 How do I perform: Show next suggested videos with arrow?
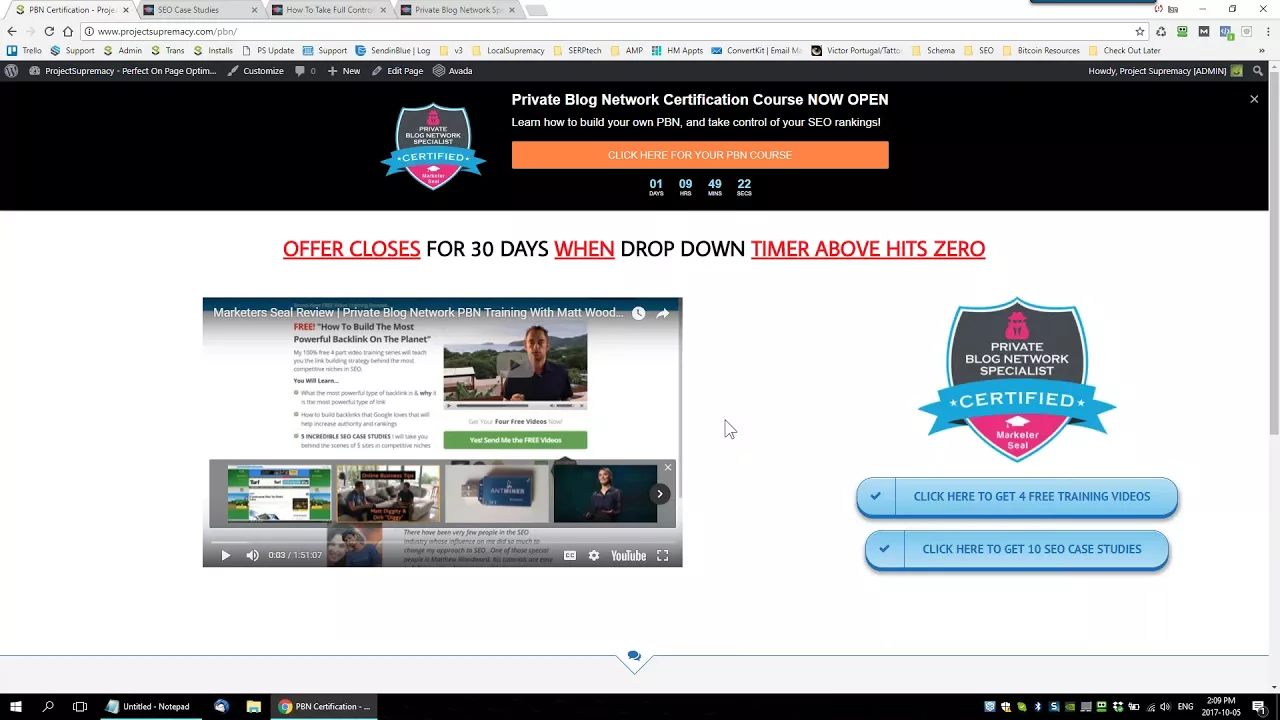pos(660,494)
